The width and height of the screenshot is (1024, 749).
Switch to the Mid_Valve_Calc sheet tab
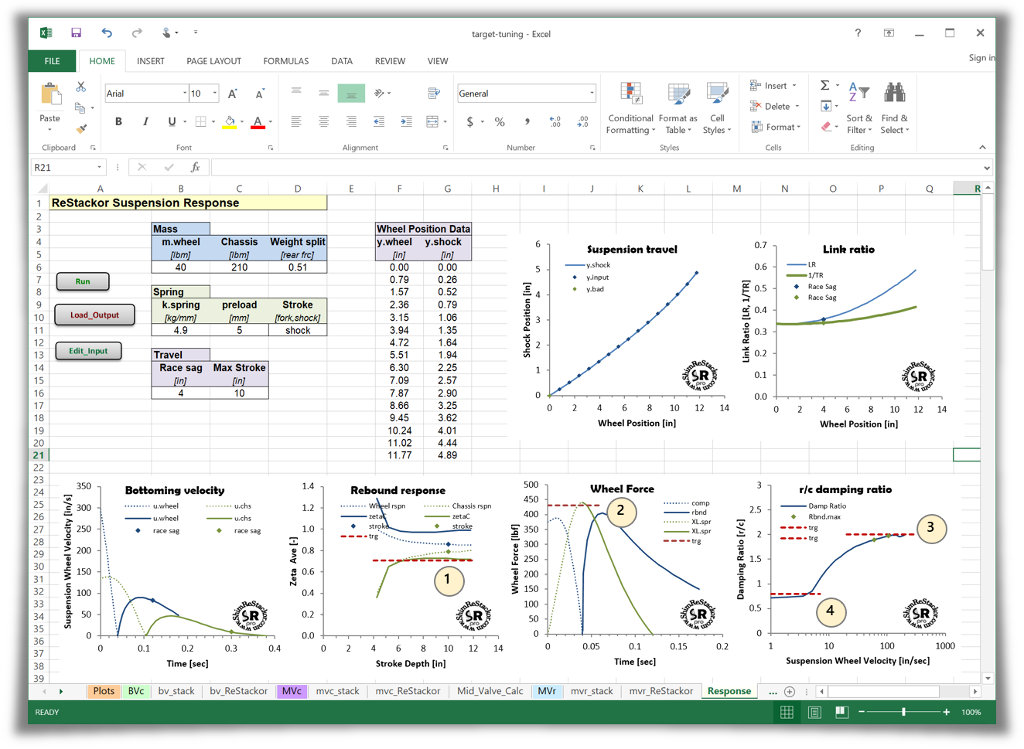pyautogui.click(x=490, y=691)
